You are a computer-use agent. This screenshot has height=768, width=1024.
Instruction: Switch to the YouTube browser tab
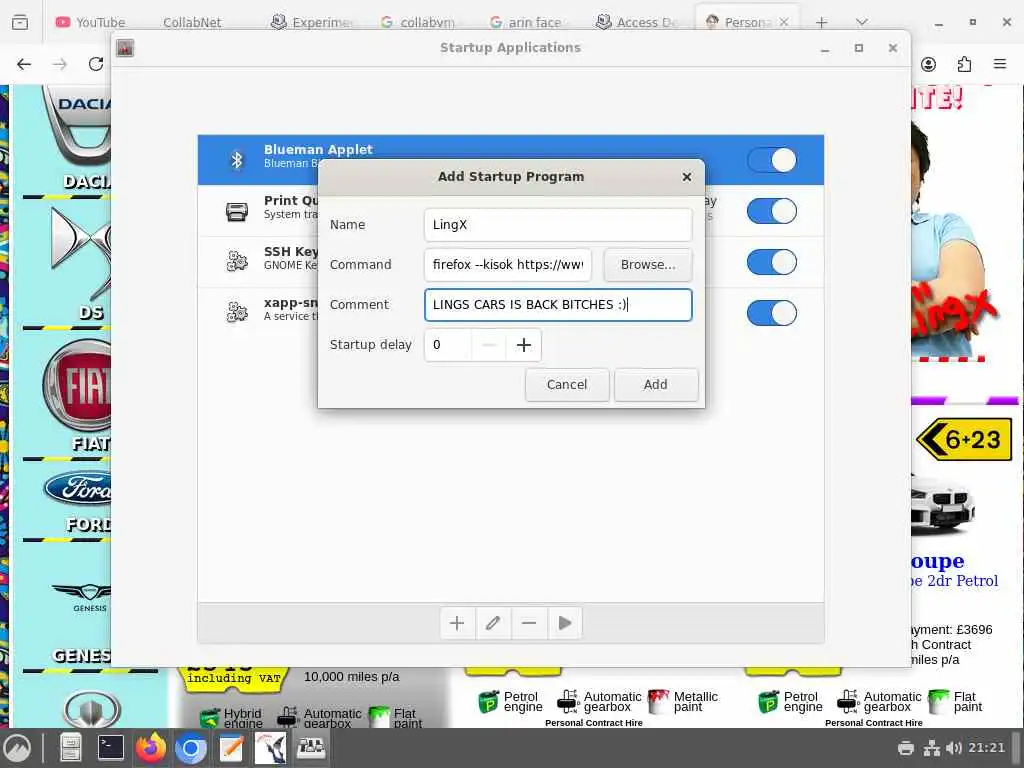point(91,22)
